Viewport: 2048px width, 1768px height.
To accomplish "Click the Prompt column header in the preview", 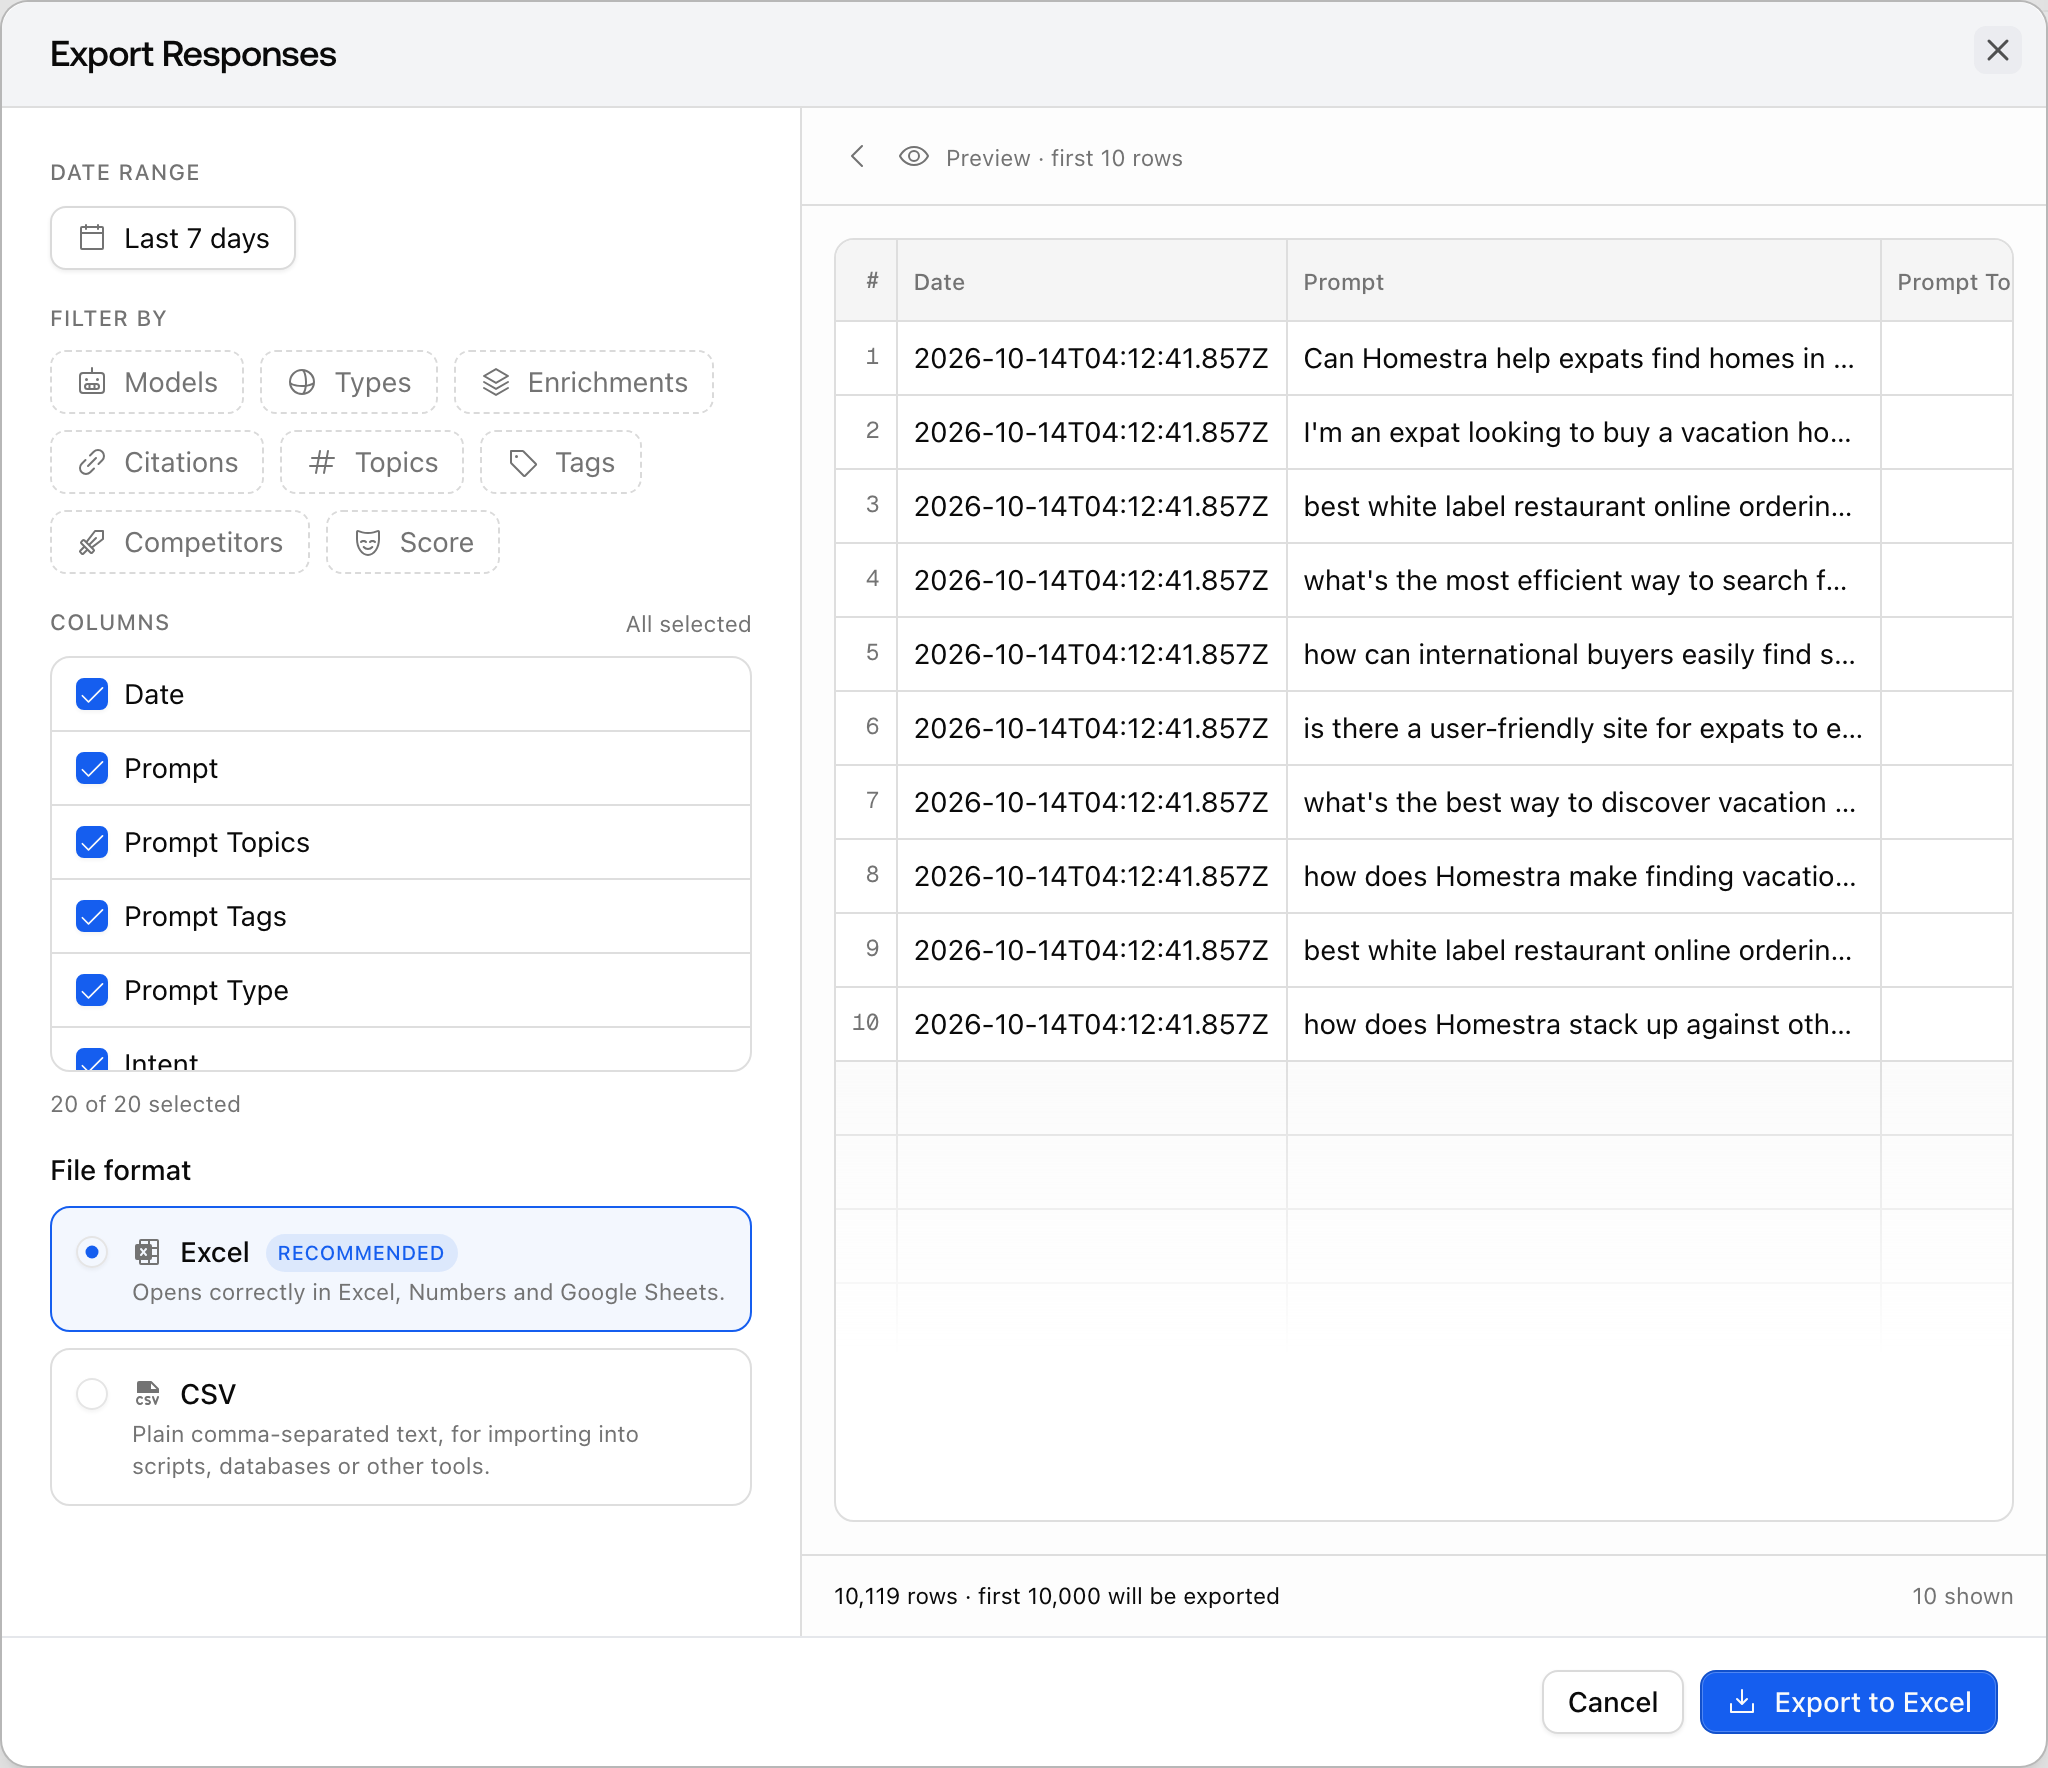I will pyautogui.click(x=1583, y=282).
